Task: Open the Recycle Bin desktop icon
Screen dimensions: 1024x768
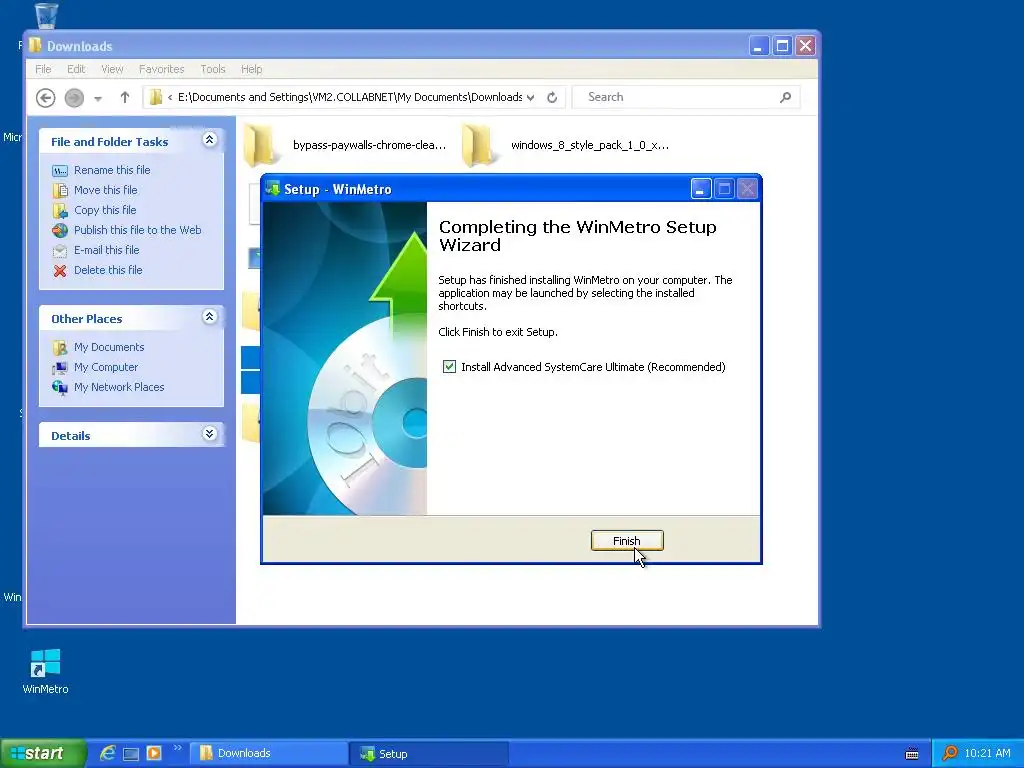Action: click(x=46, y=15)
